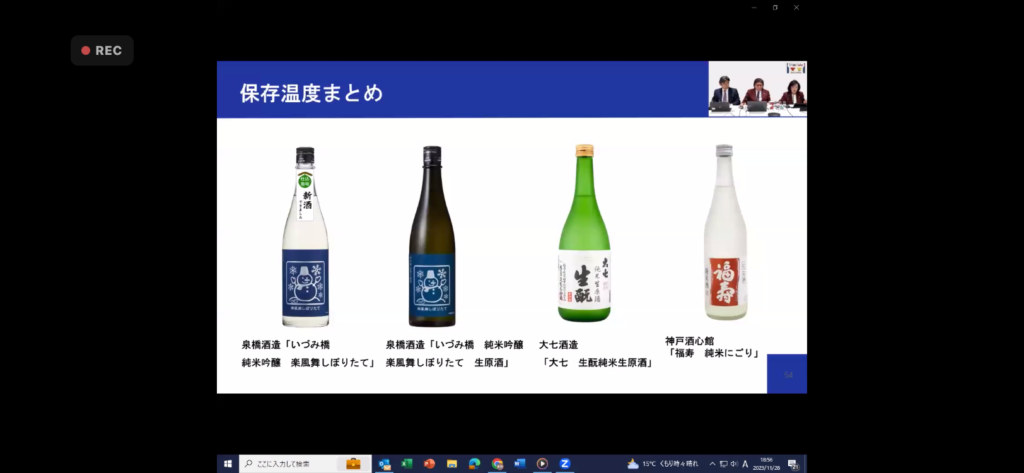Open Outlook from the taskbar
This screenshot has width=1024, height=473.
[385, 464]
